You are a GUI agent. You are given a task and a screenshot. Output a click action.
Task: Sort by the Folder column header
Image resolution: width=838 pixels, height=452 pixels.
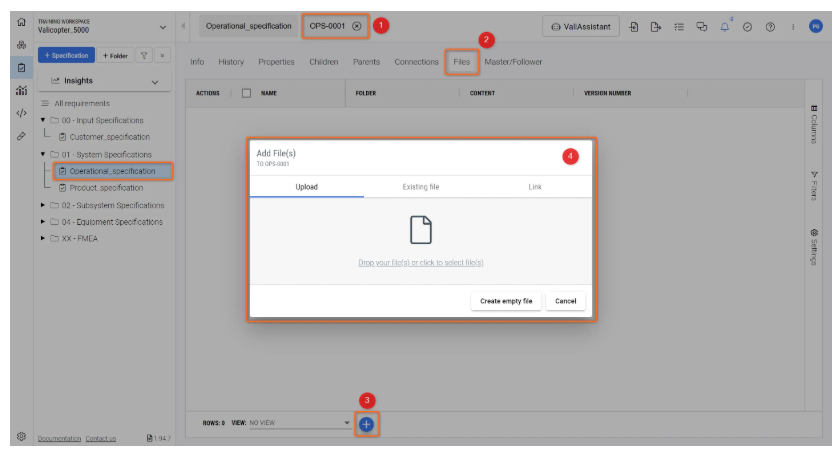point(366,93)
